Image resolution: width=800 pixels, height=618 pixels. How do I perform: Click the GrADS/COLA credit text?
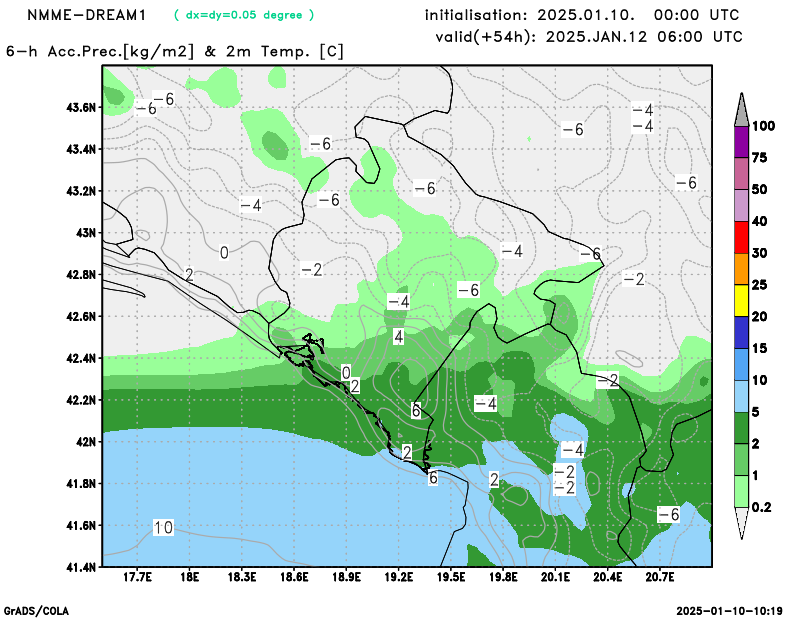[x=36, y=611]
